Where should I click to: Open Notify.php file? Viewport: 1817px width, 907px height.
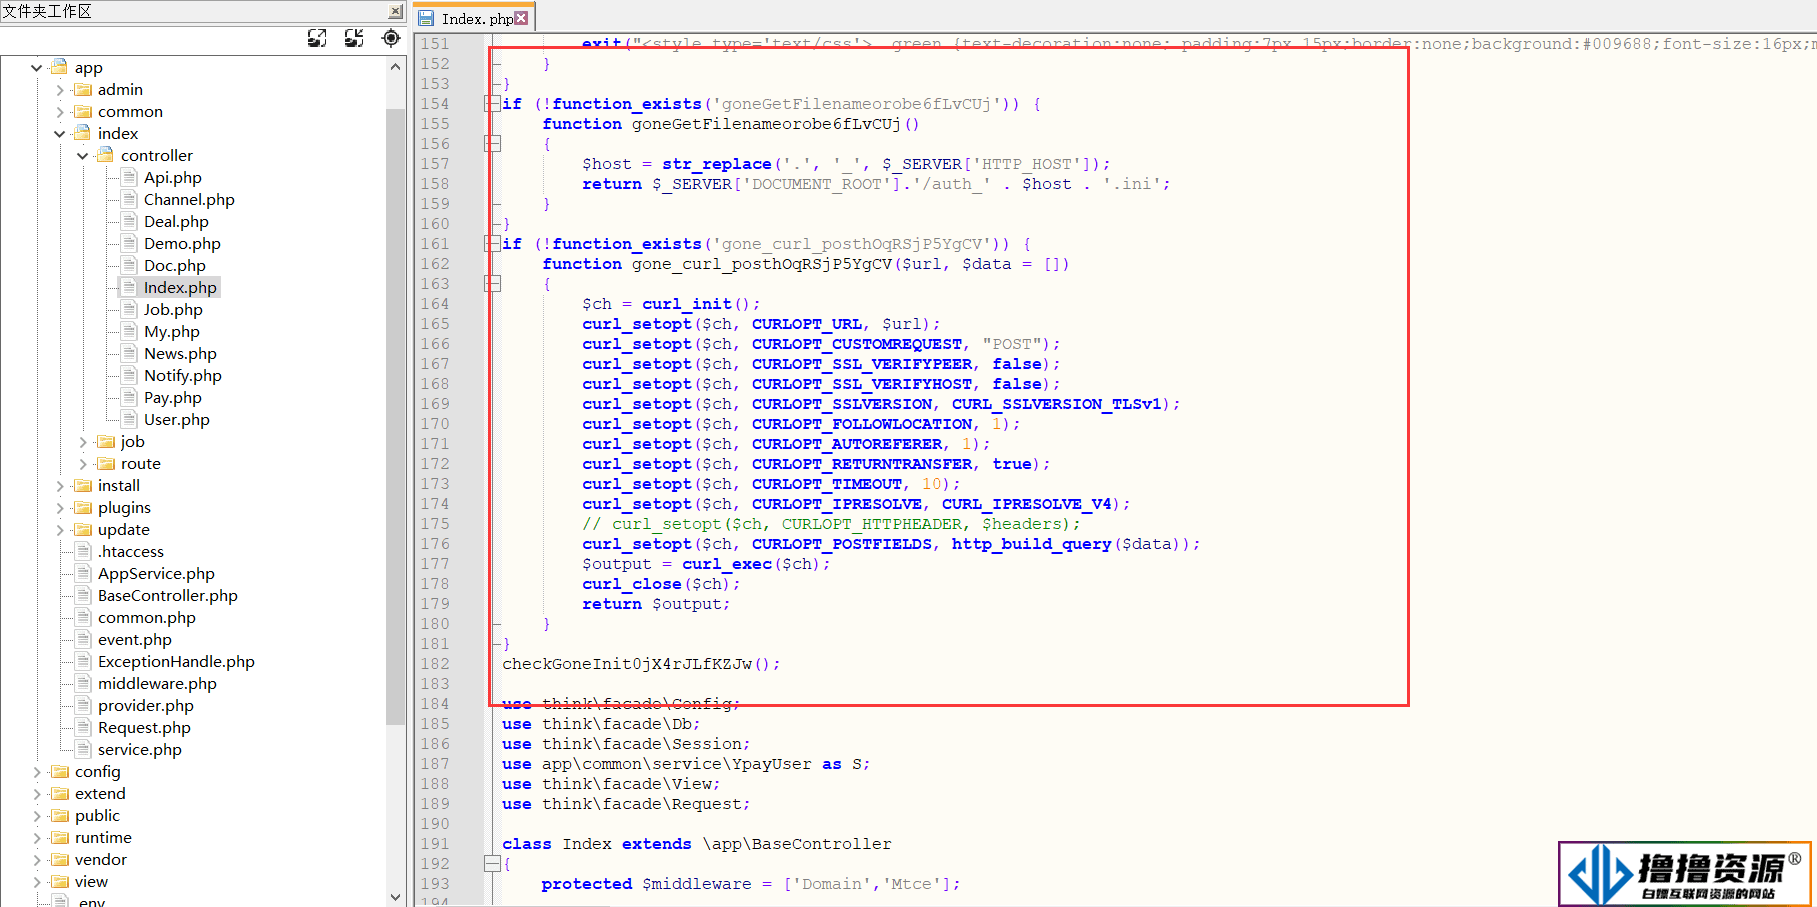[182, 376]
